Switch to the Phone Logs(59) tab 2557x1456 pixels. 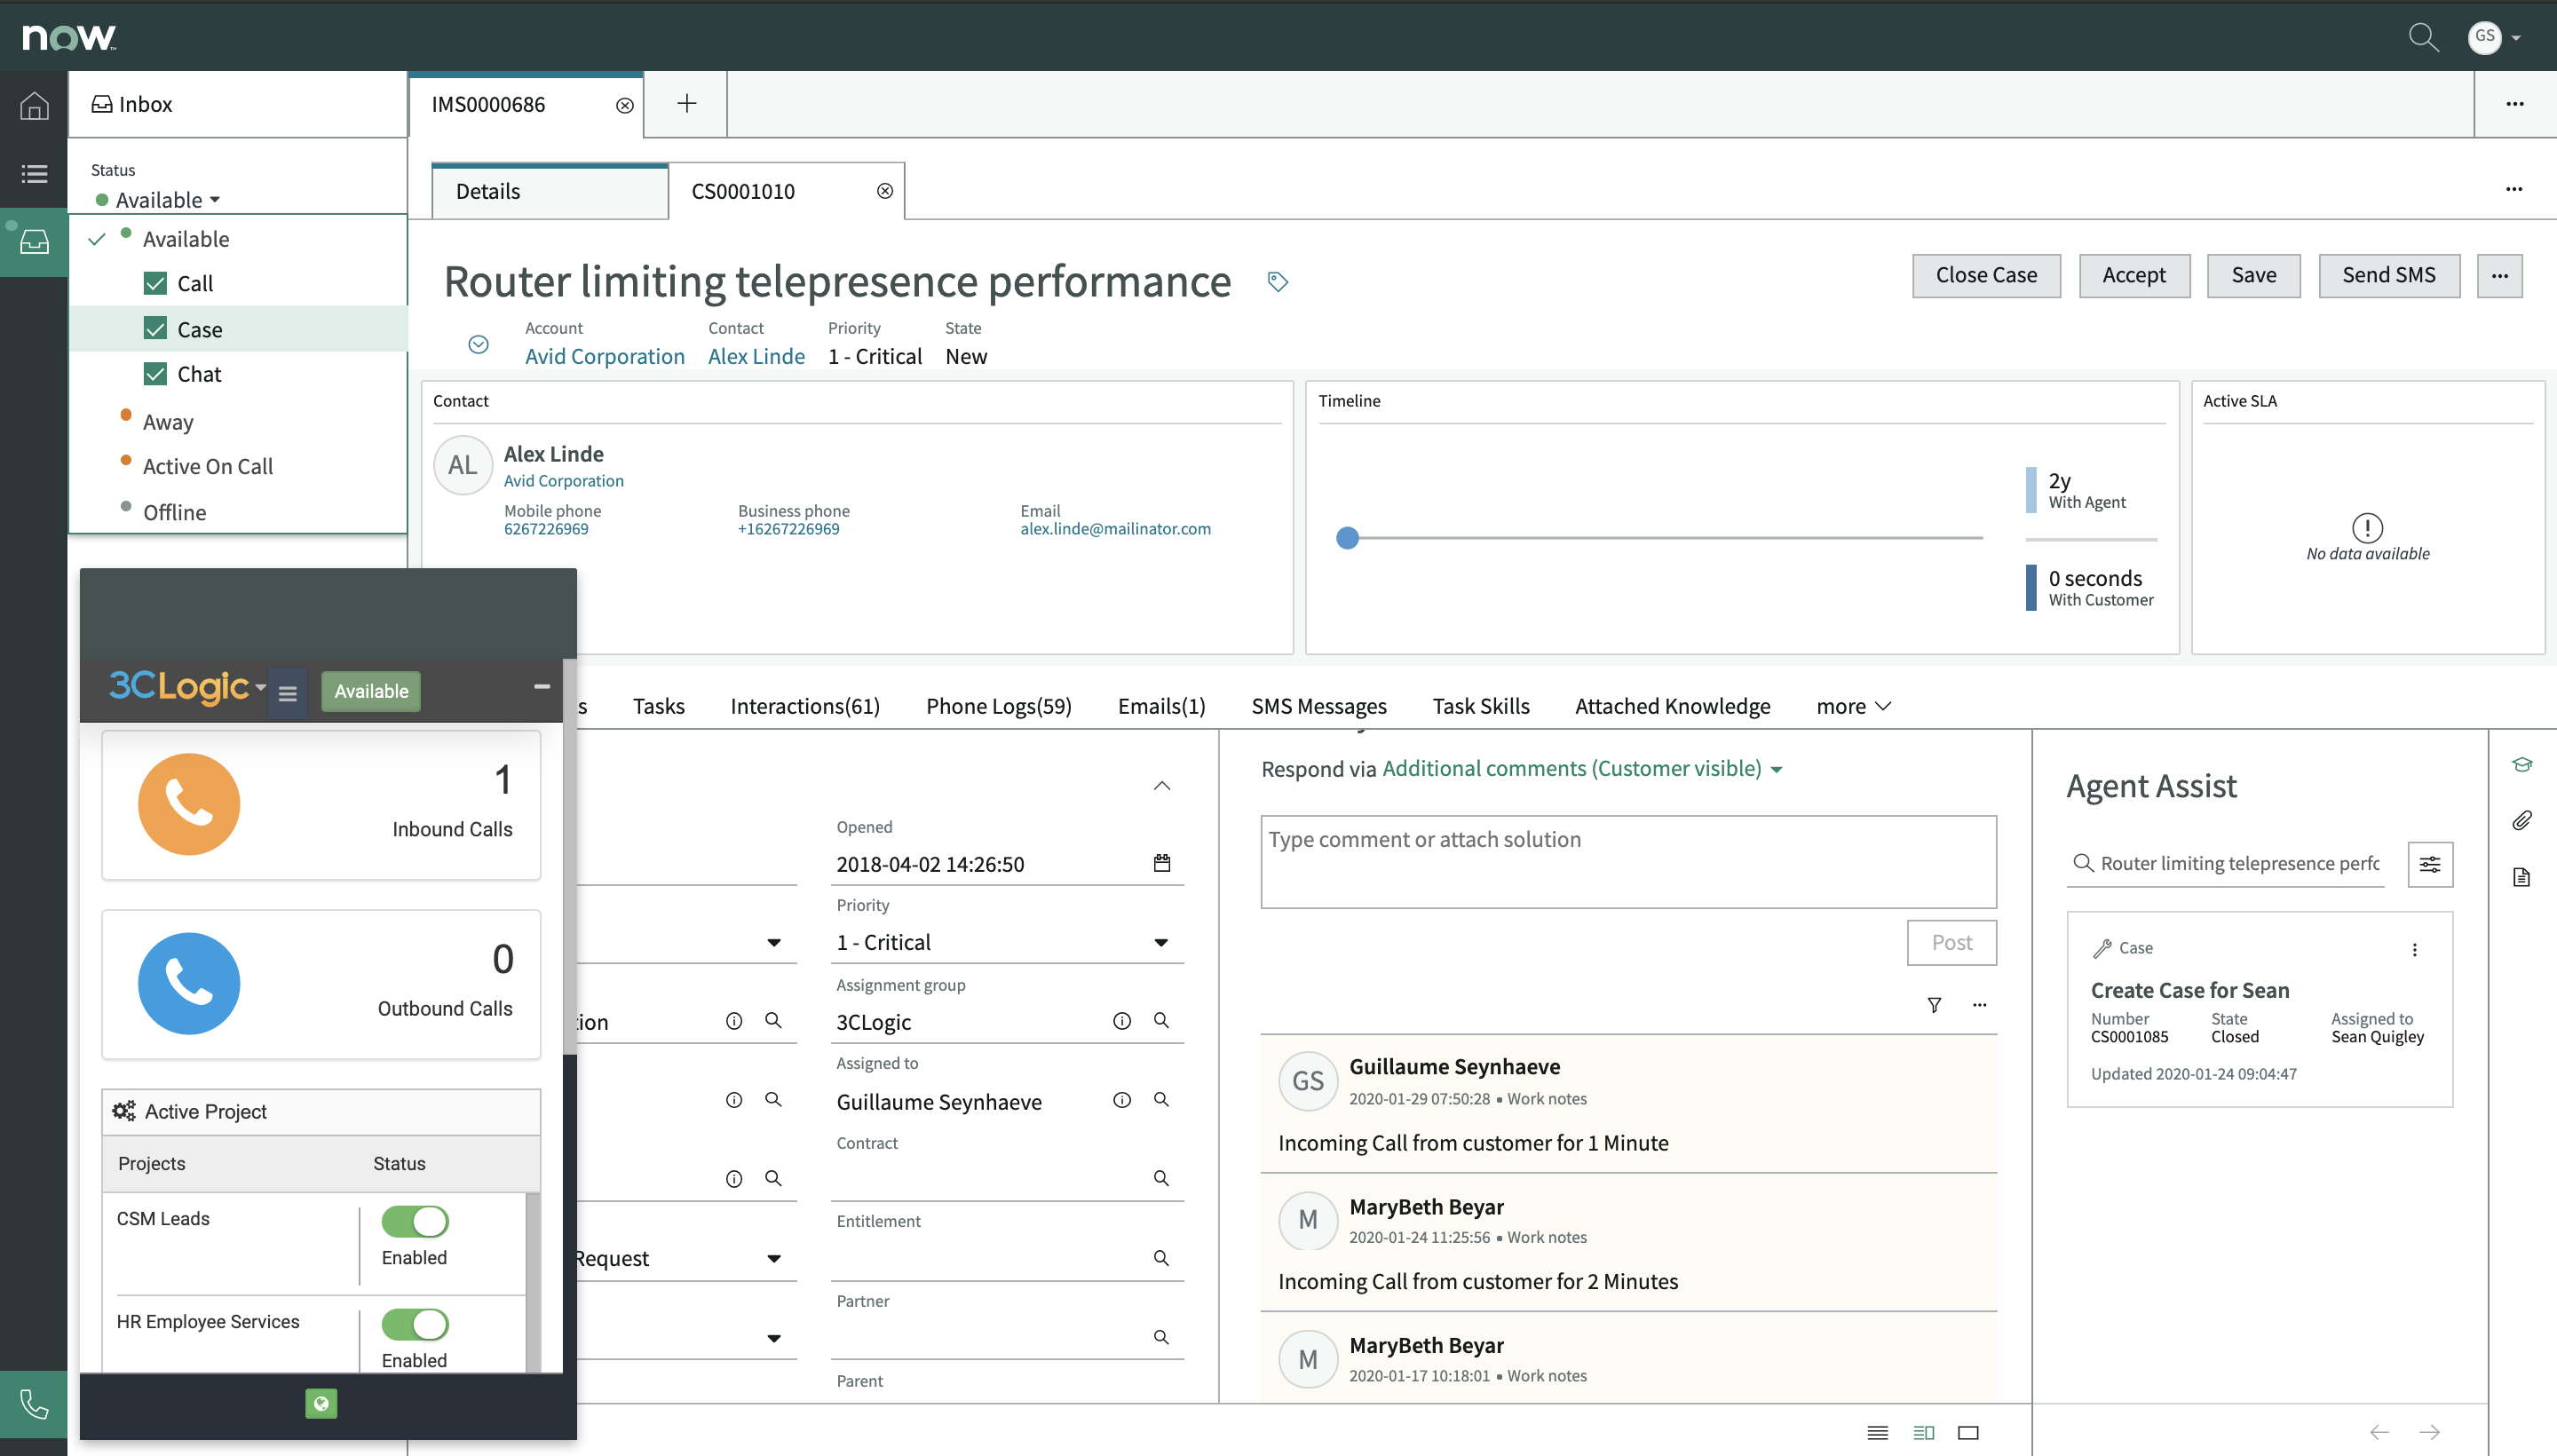[x=998, y=706]
